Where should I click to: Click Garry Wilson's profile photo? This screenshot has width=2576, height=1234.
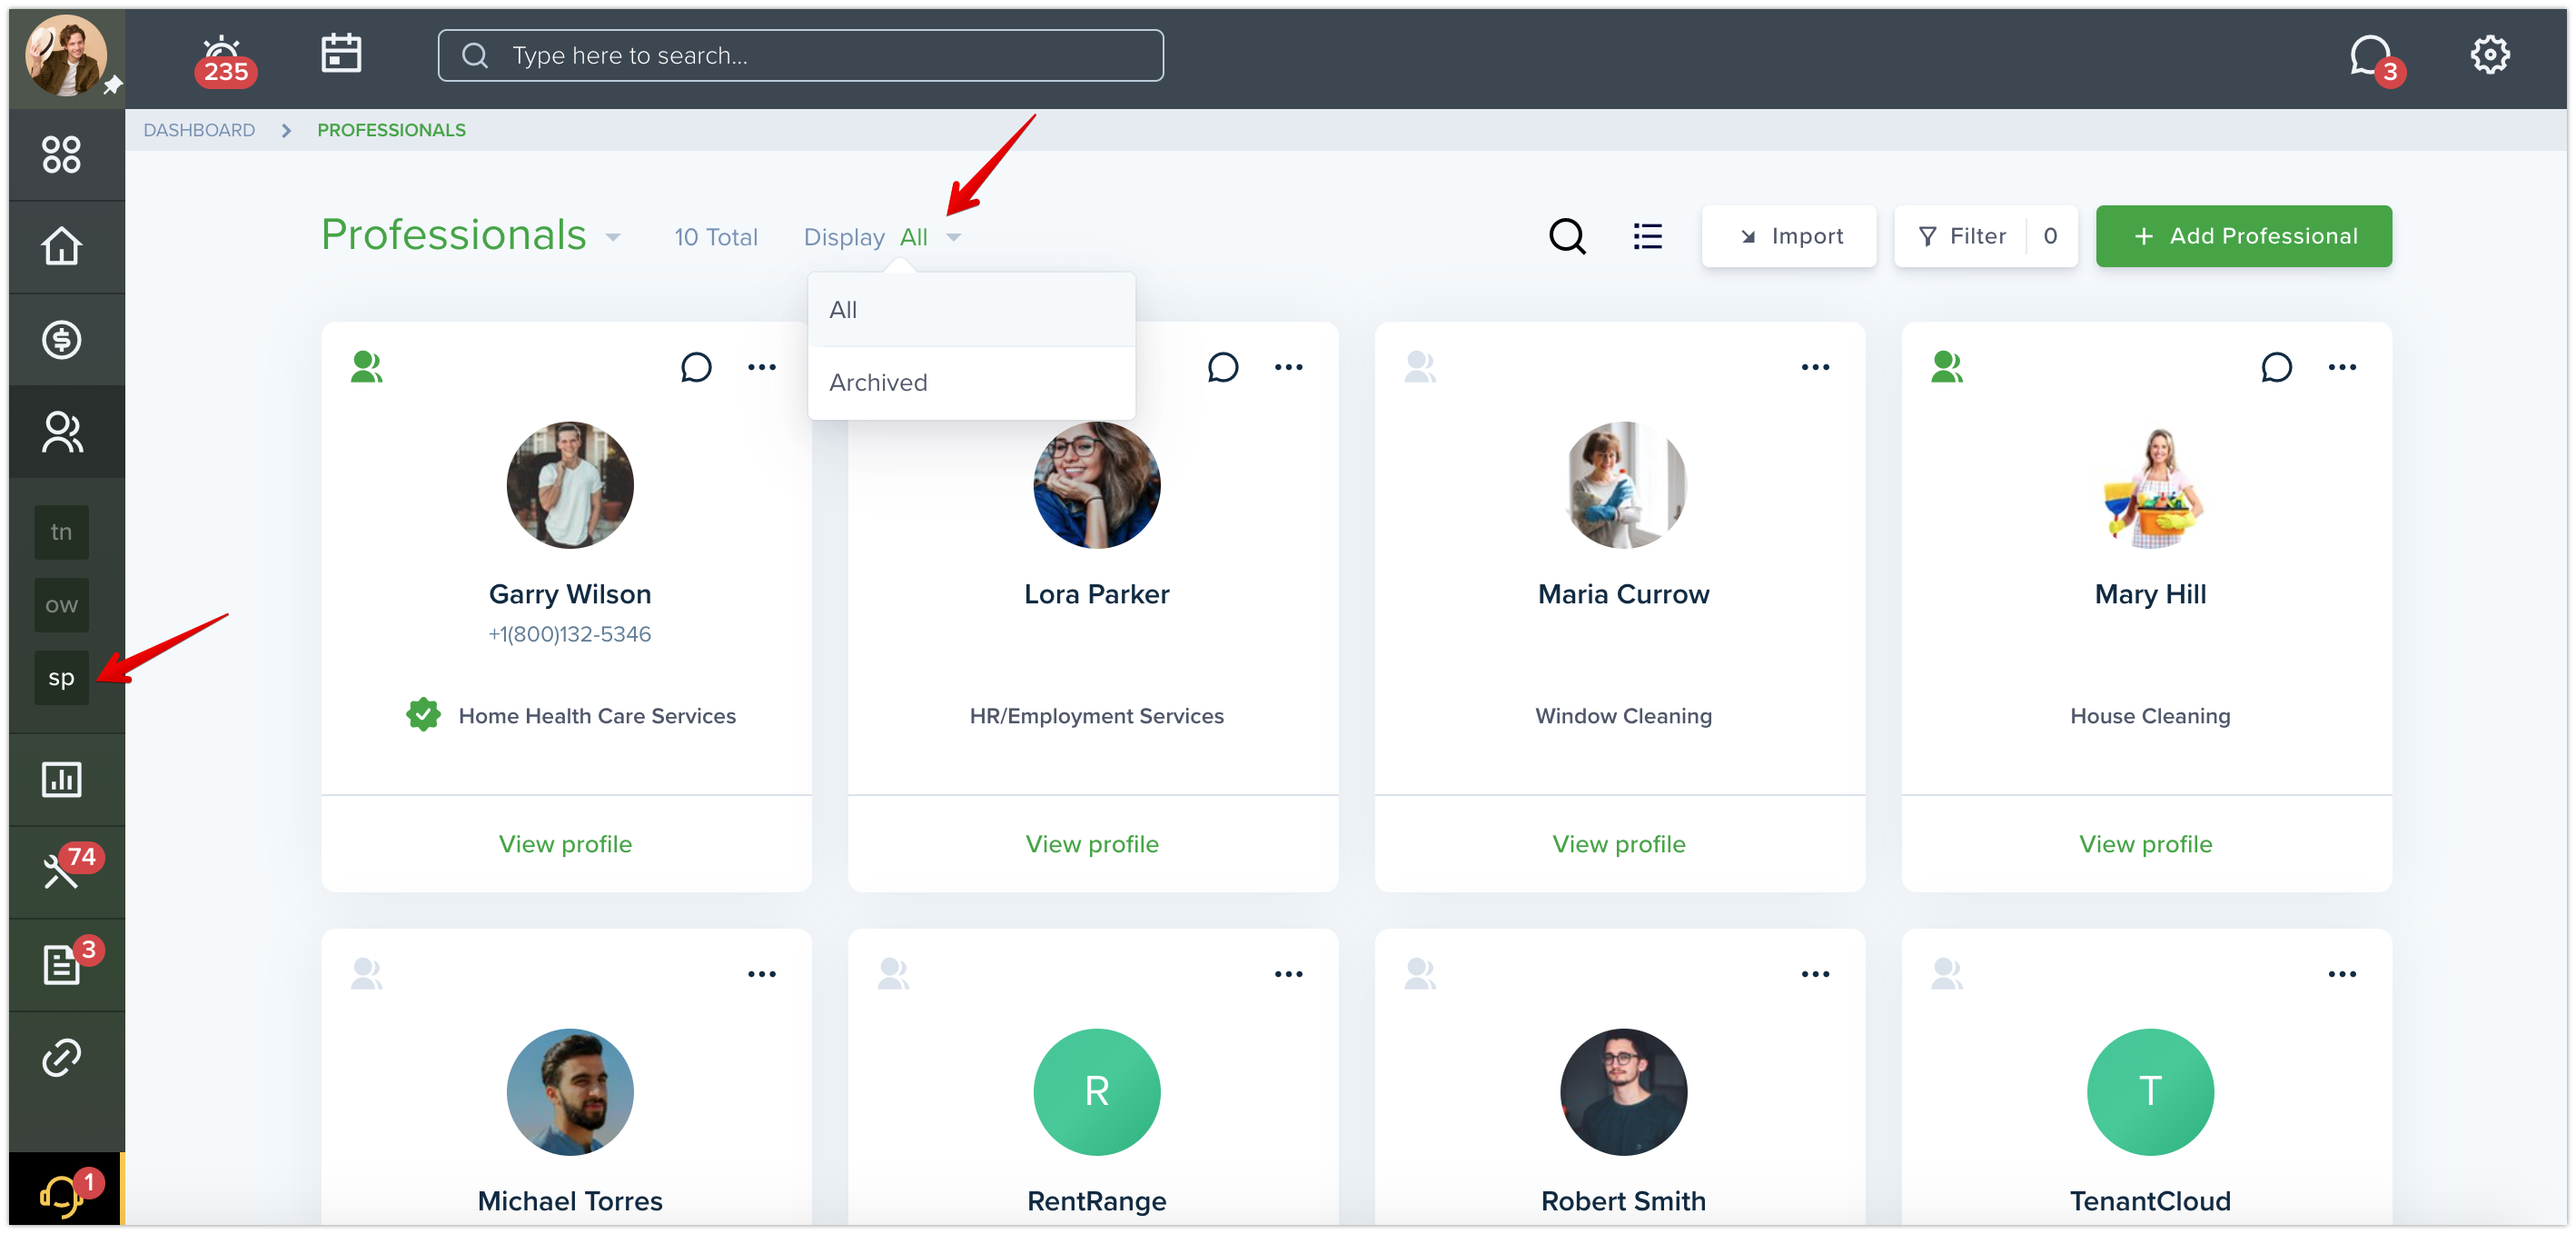click(x=570, y=485)
